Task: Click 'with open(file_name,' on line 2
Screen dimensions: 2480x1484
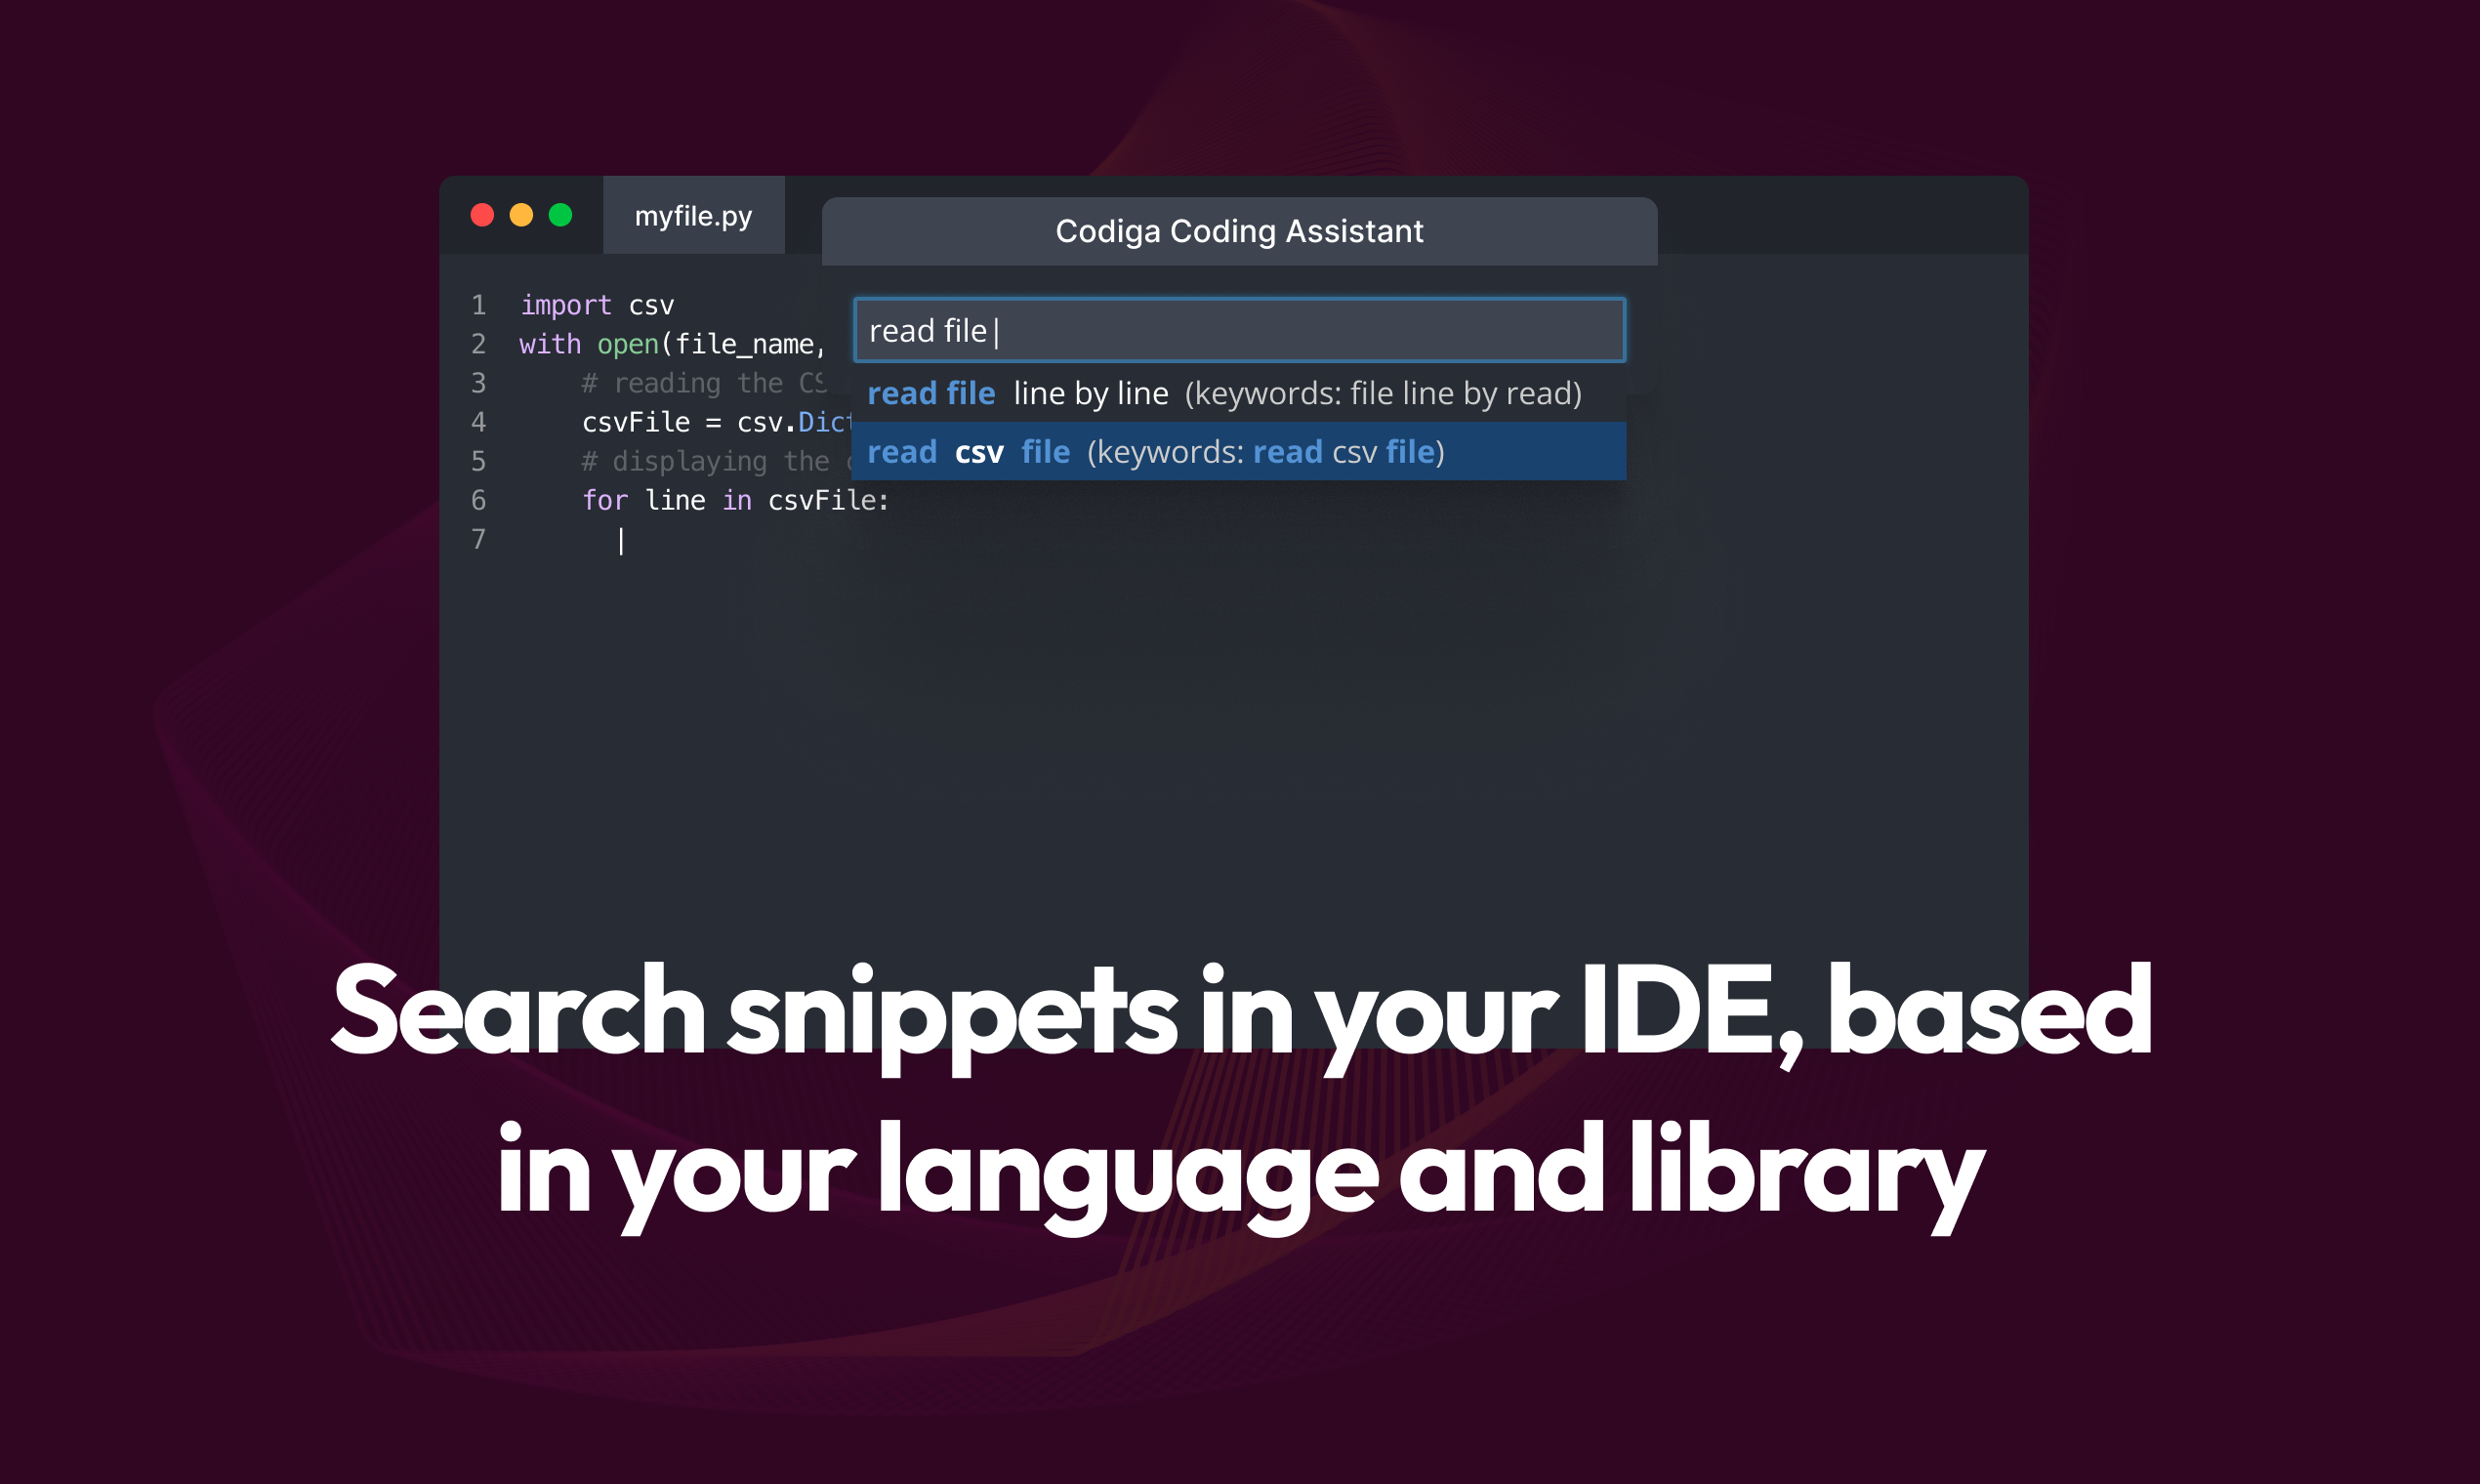Action: (672, 344)
